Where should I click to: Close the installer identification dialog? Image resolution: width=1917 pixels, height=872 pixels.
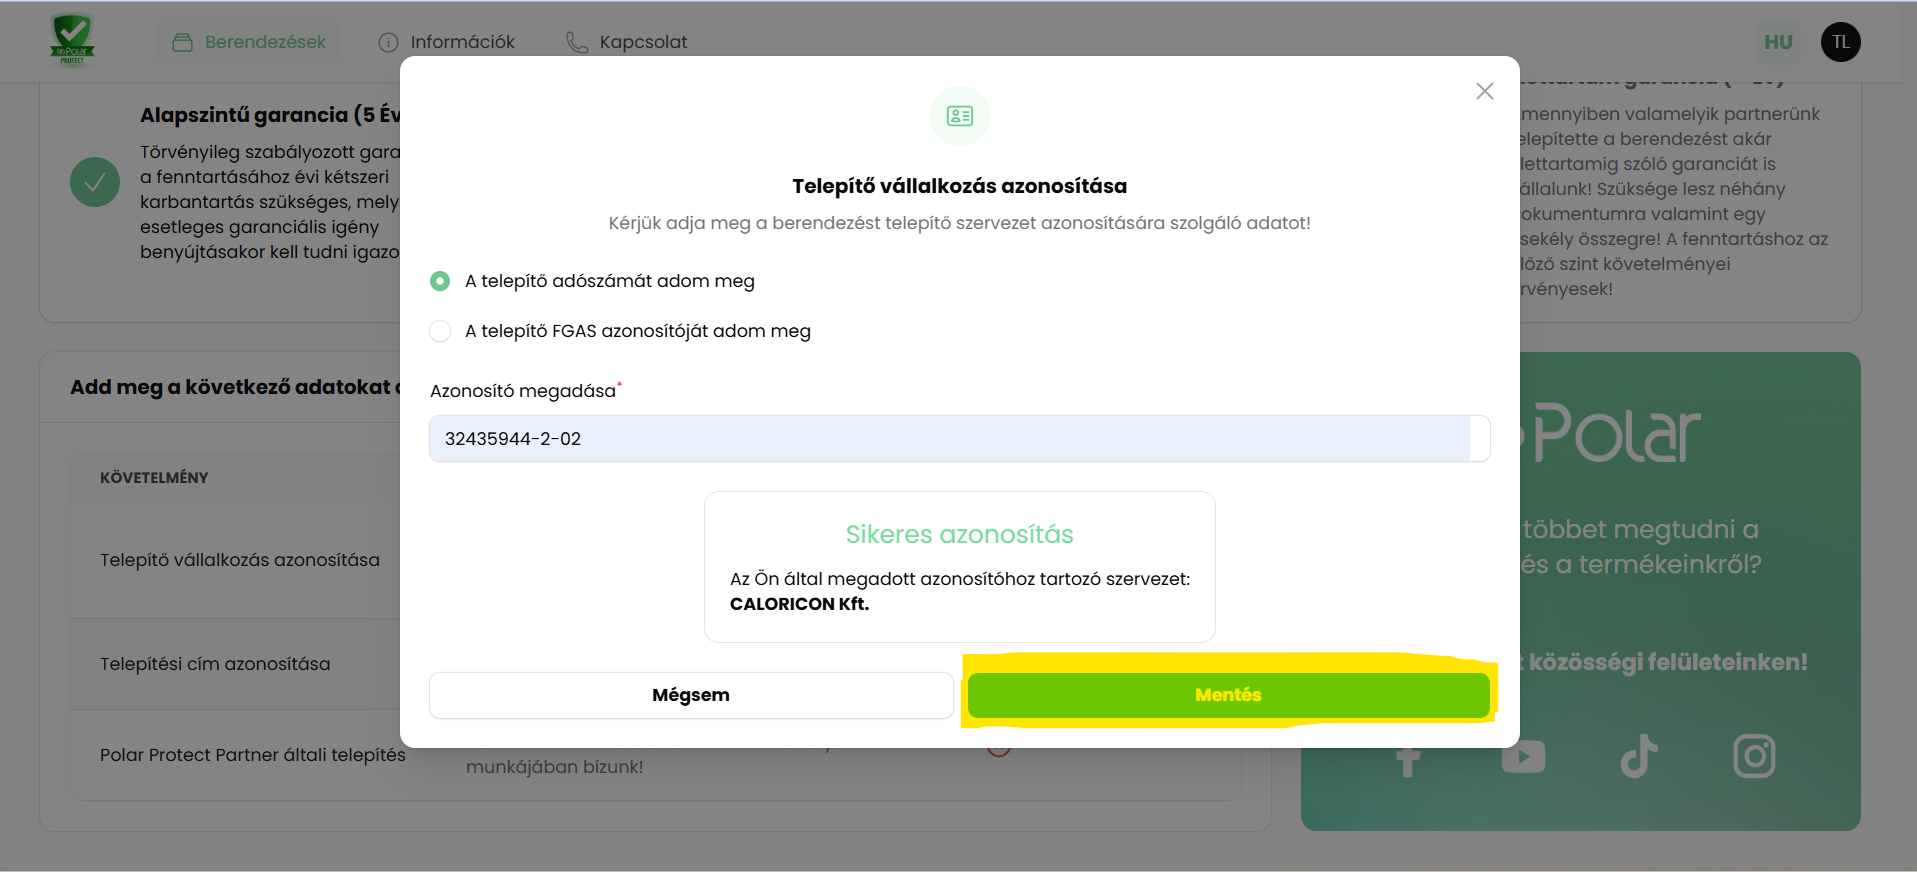point(1484,91)
